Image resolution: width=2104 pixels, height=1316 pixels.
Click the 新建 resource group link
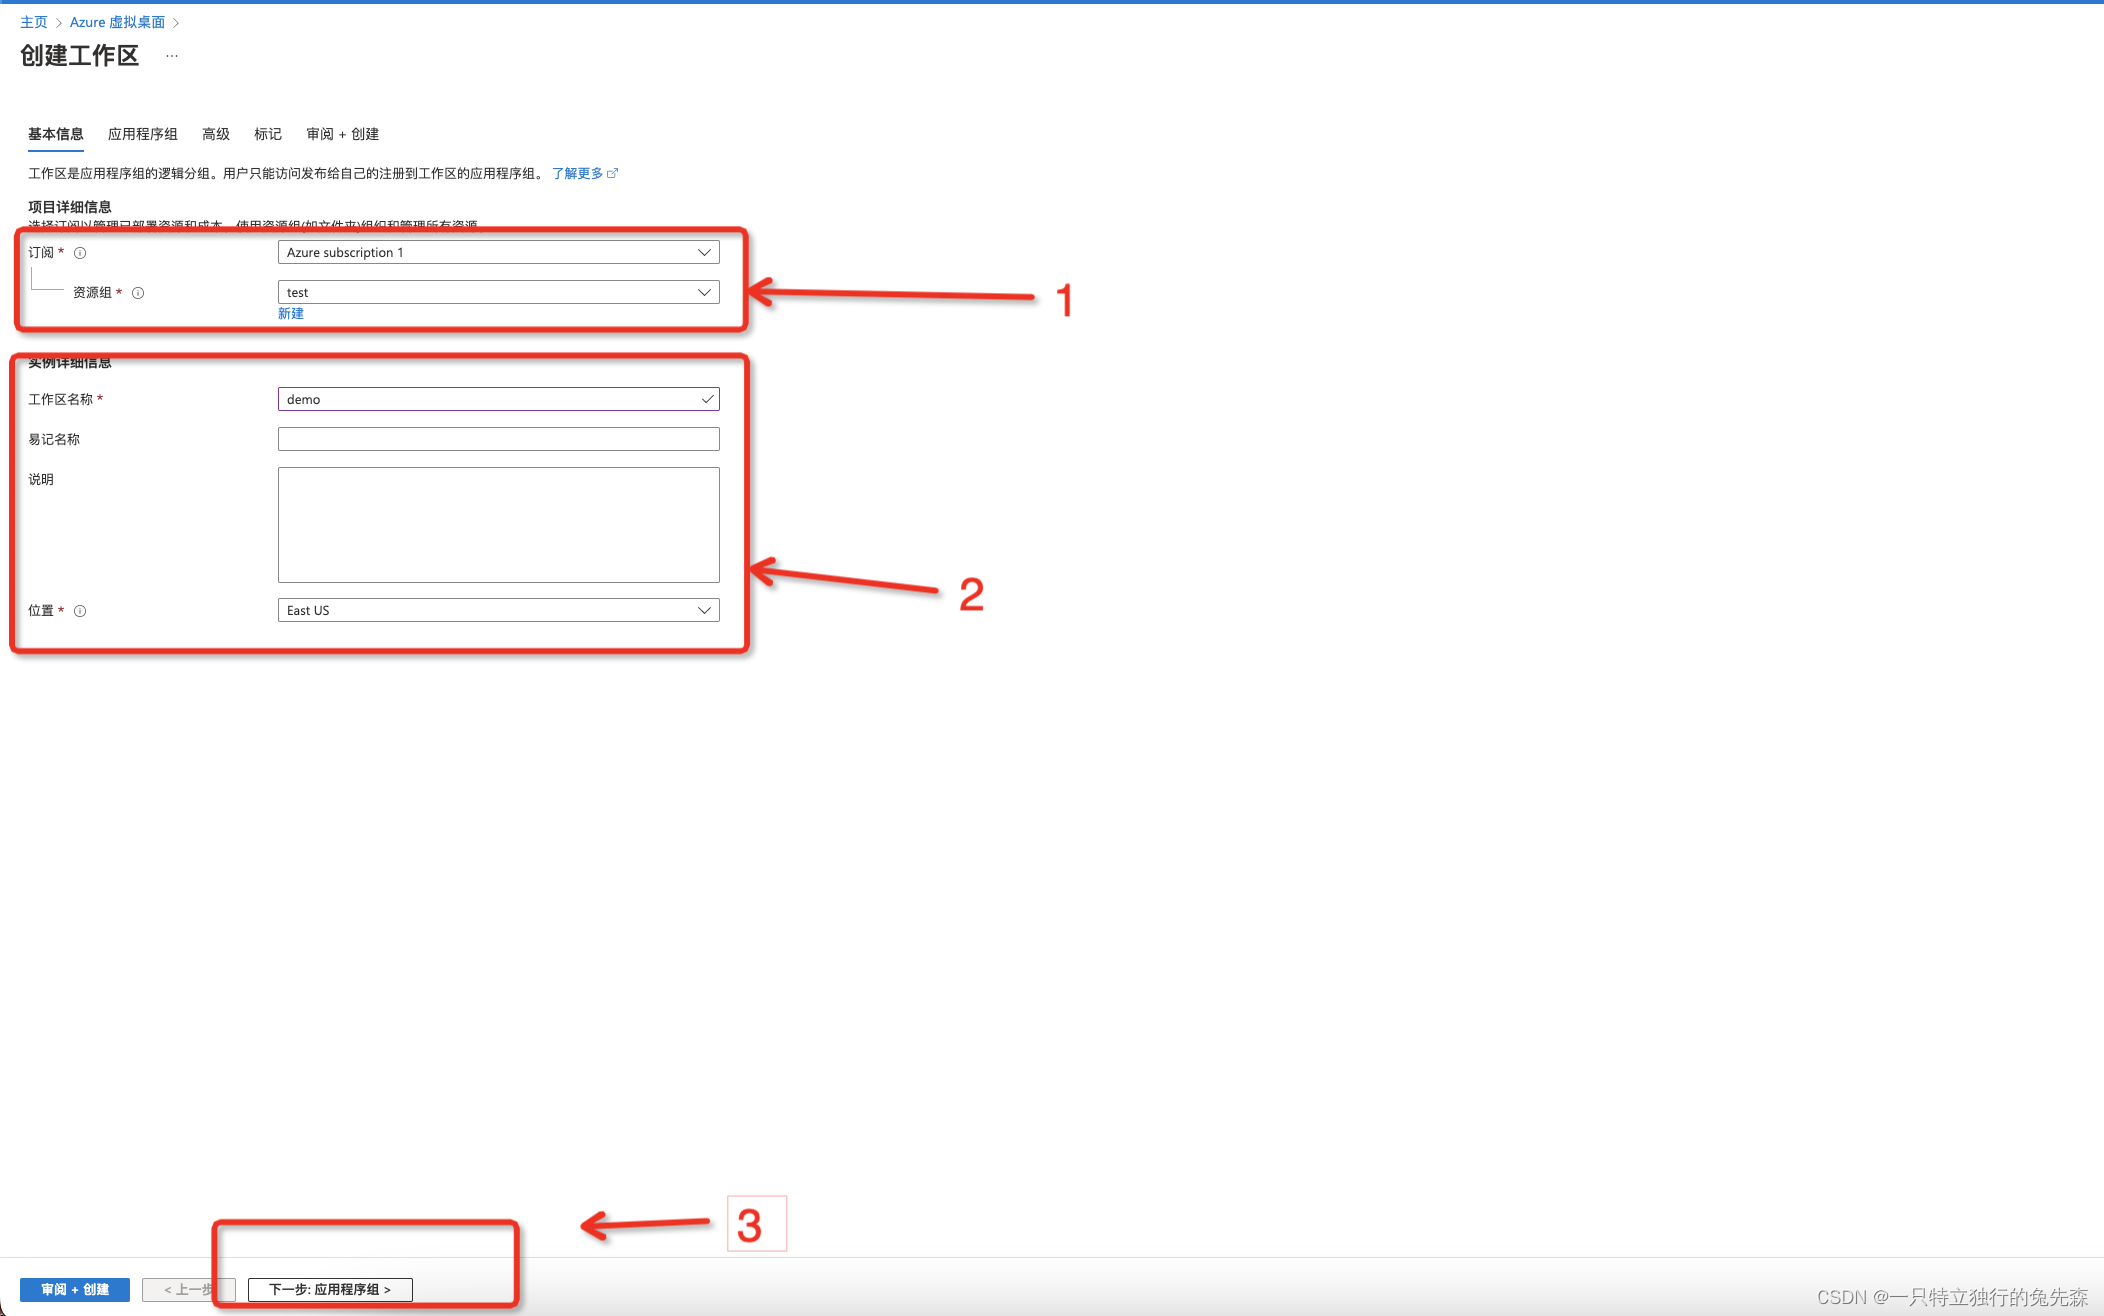290,313
